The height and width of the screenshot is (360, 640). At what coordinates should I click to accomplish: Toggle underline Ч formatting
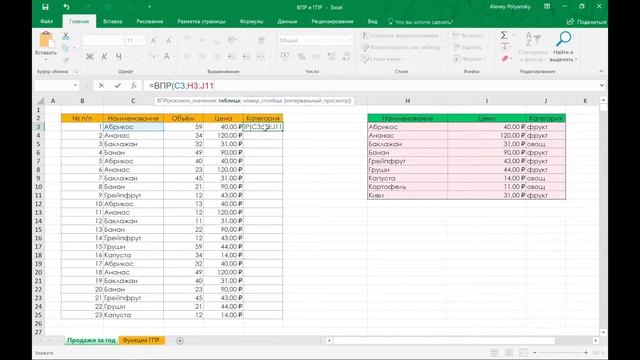point(119,57)
